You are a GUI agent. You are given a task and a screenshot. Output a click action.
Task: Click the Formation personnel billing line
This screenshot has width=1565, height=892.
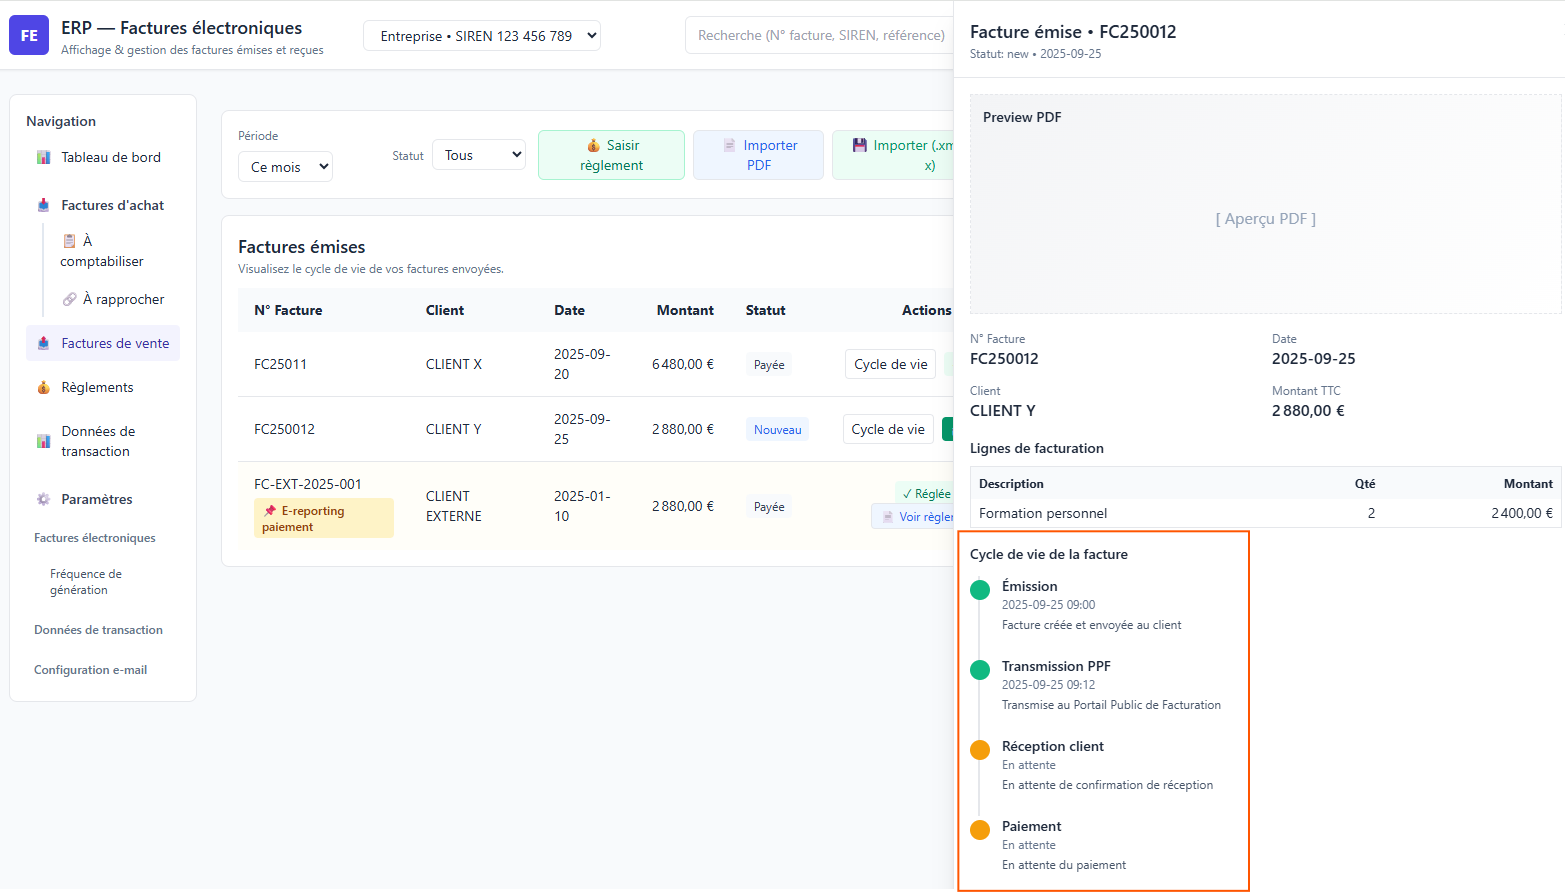coord(1265,513)
